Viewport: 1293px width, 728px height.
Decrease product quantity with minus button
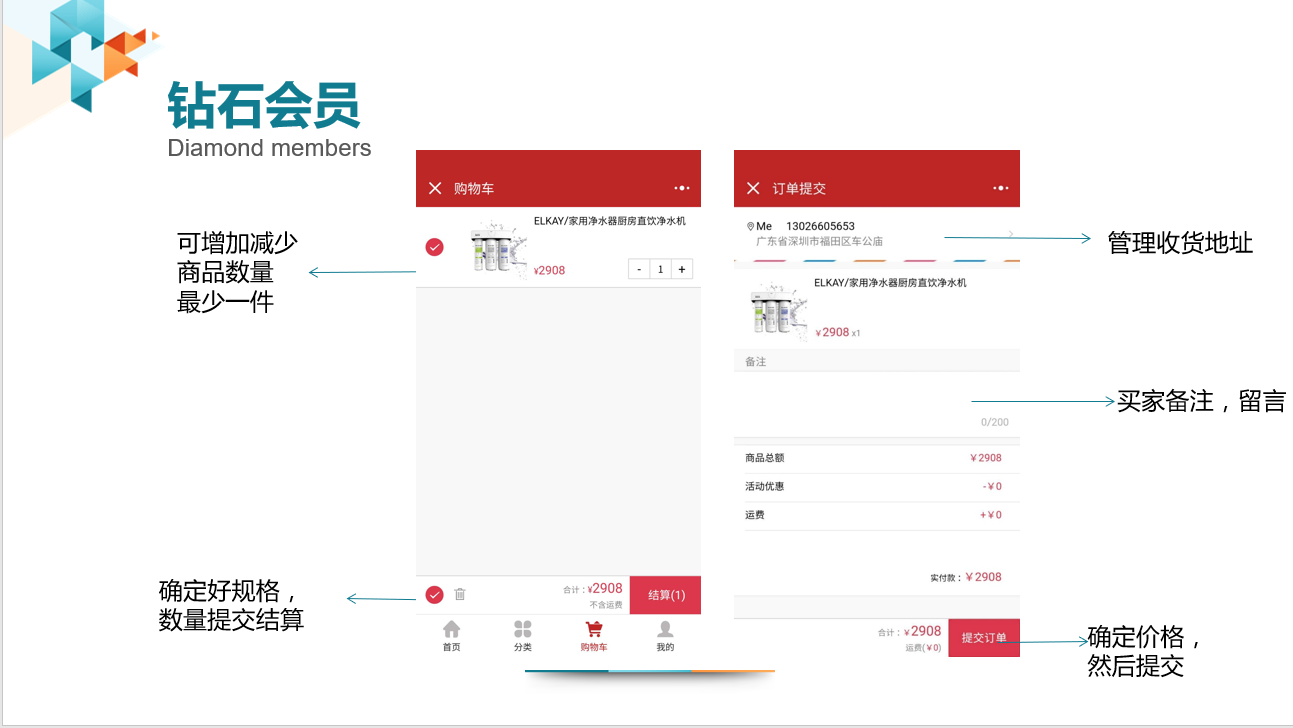point(639,269)
